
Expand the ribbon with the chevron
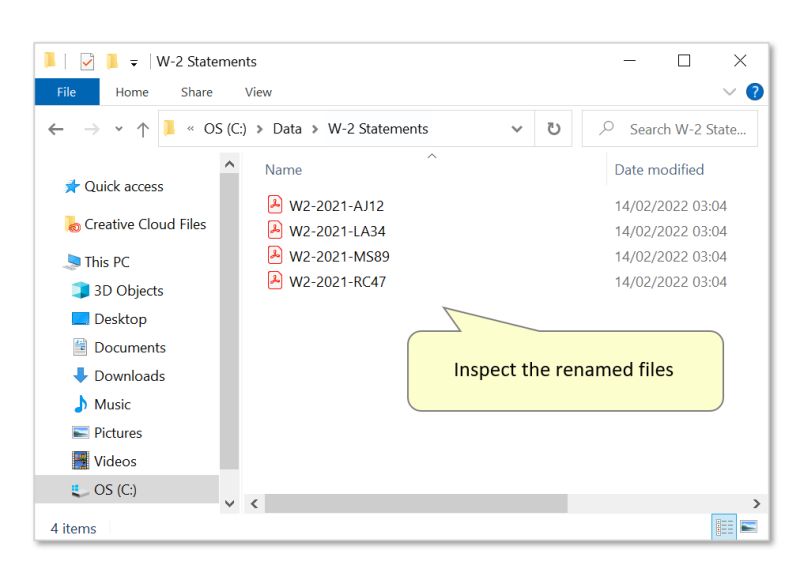tap(729, 92)
